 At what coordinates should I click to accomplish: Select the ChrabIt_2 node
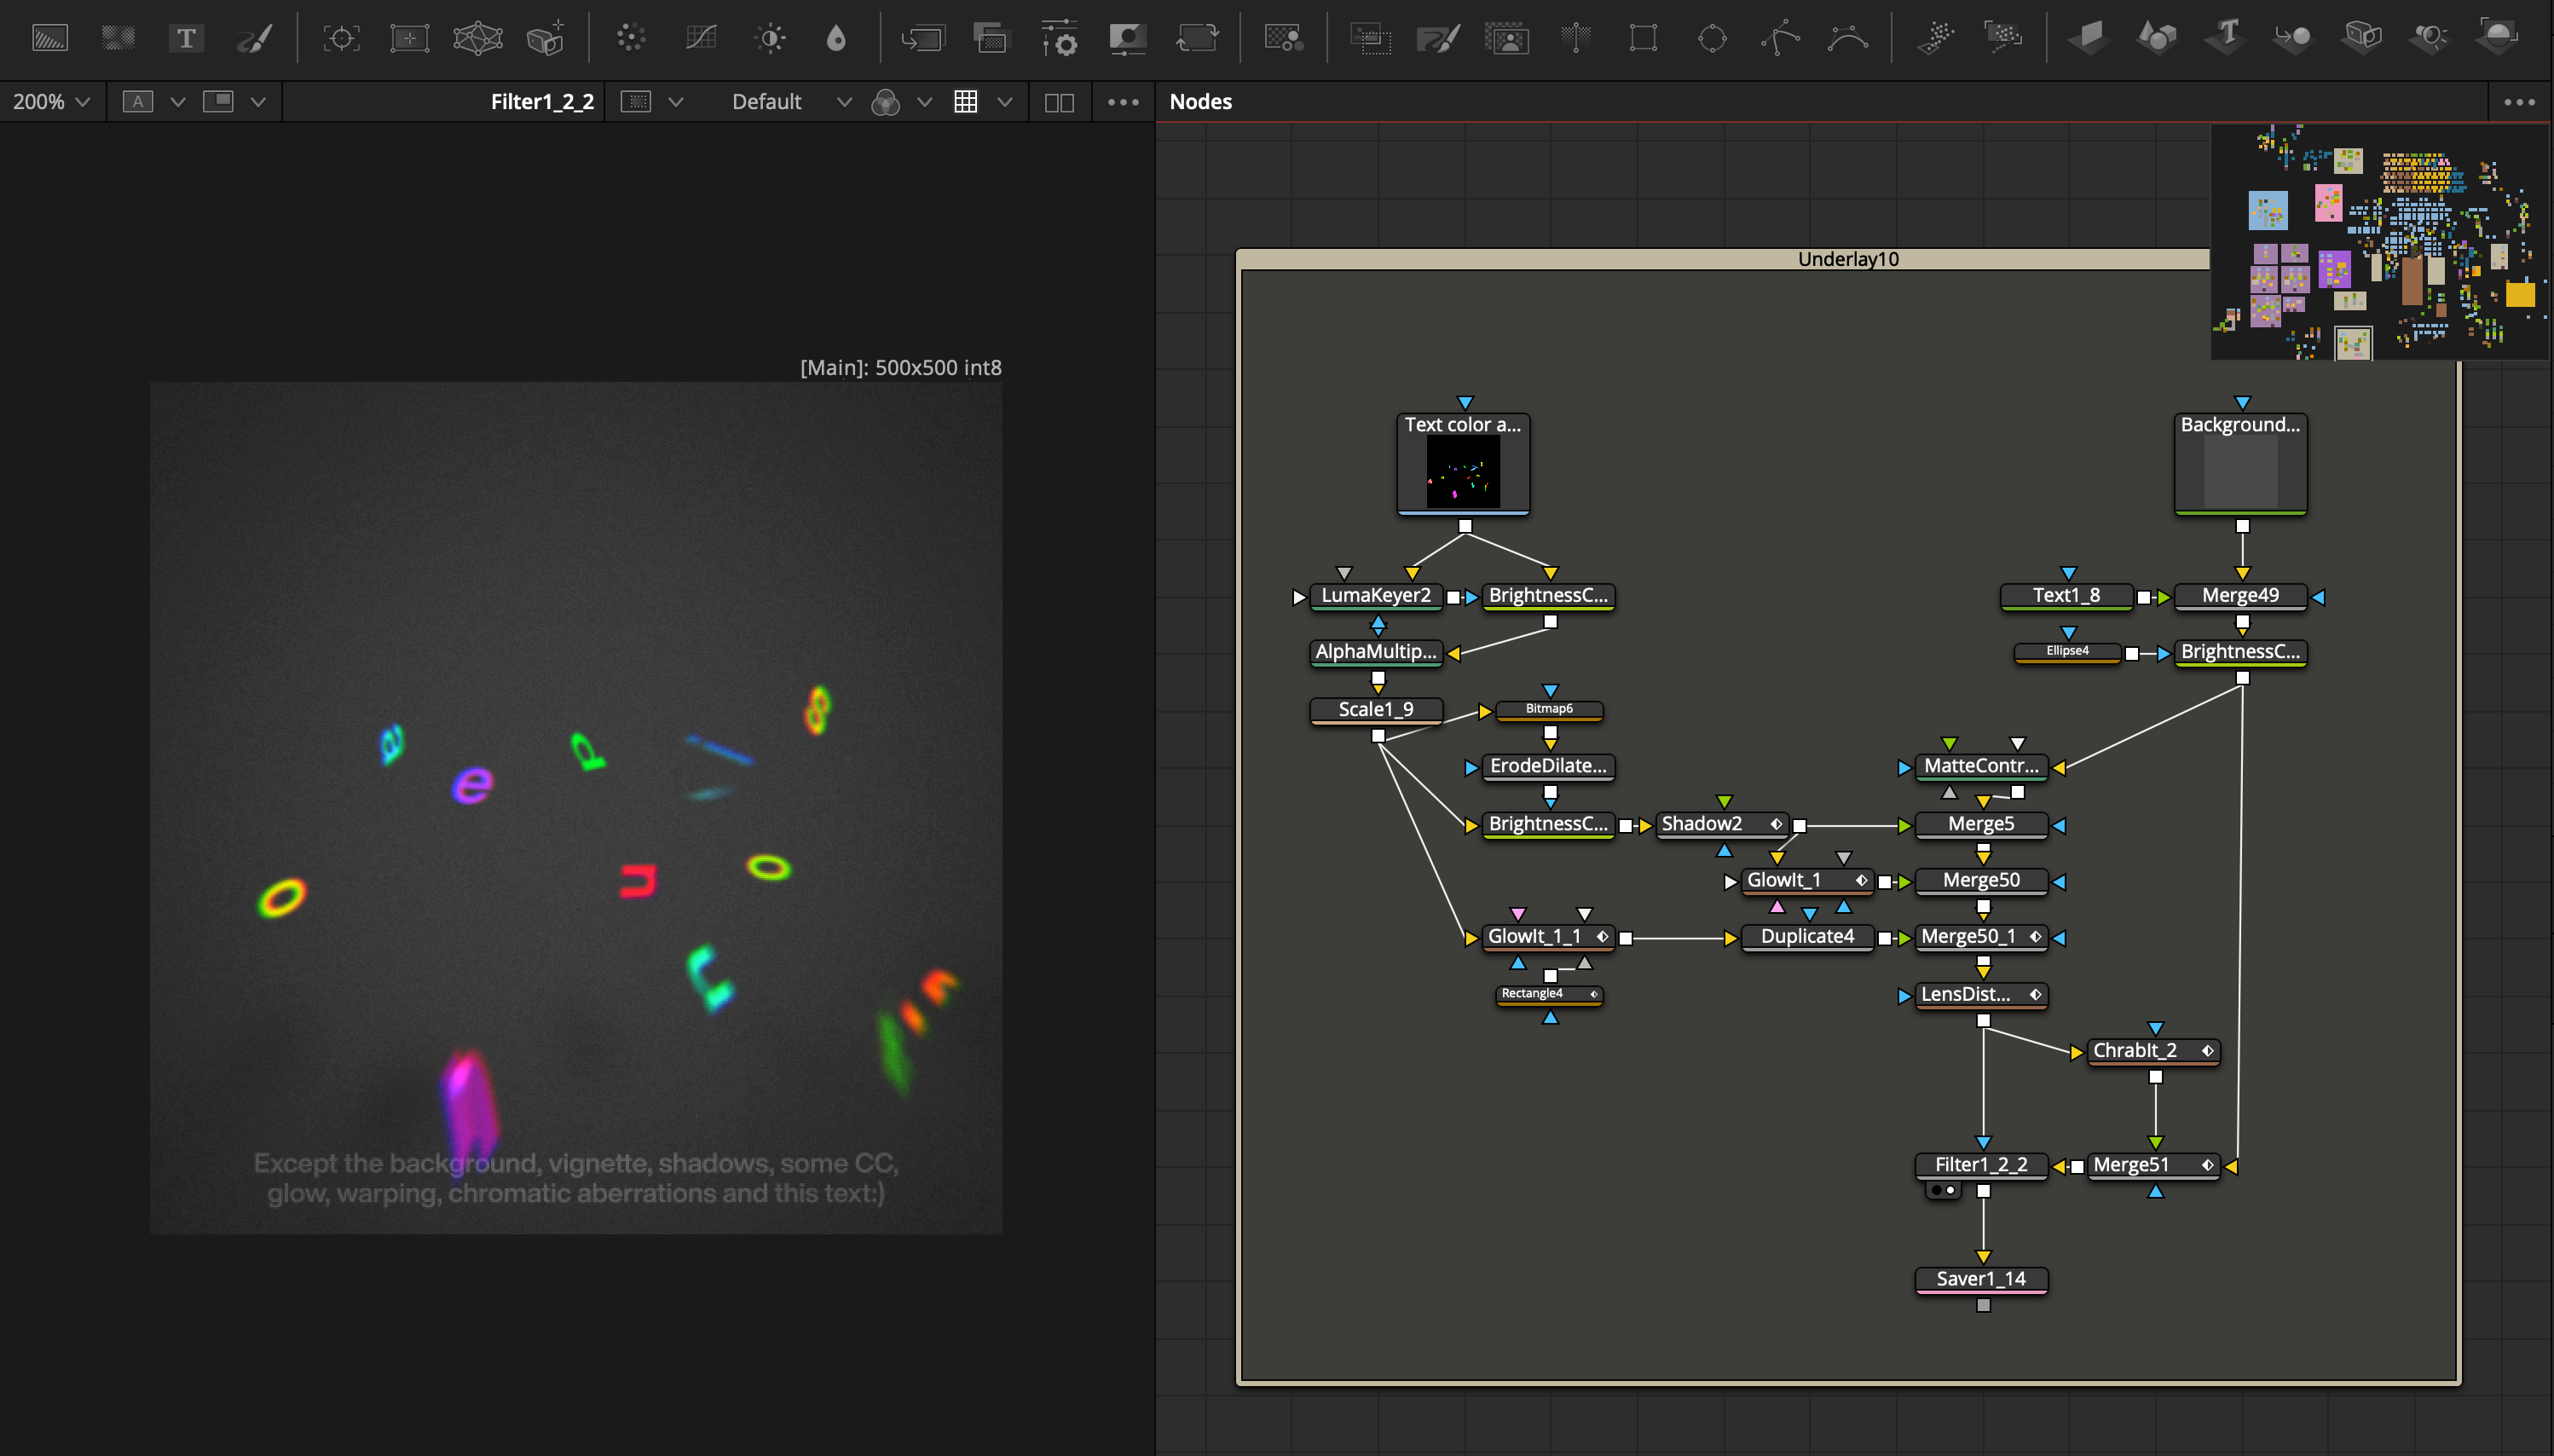[x=2153, y=1051]
